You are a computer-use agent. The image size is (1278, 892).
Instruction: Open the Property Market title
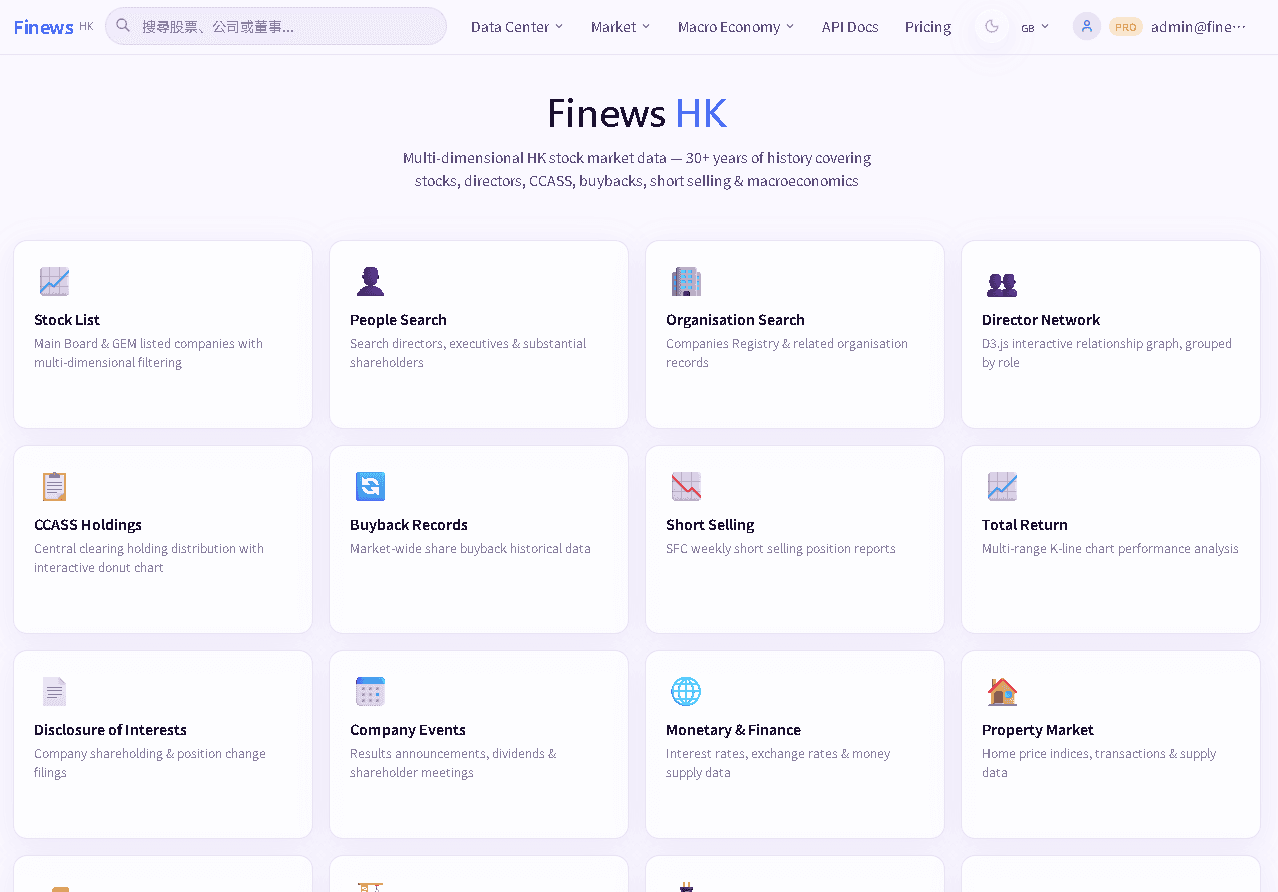1038,730
